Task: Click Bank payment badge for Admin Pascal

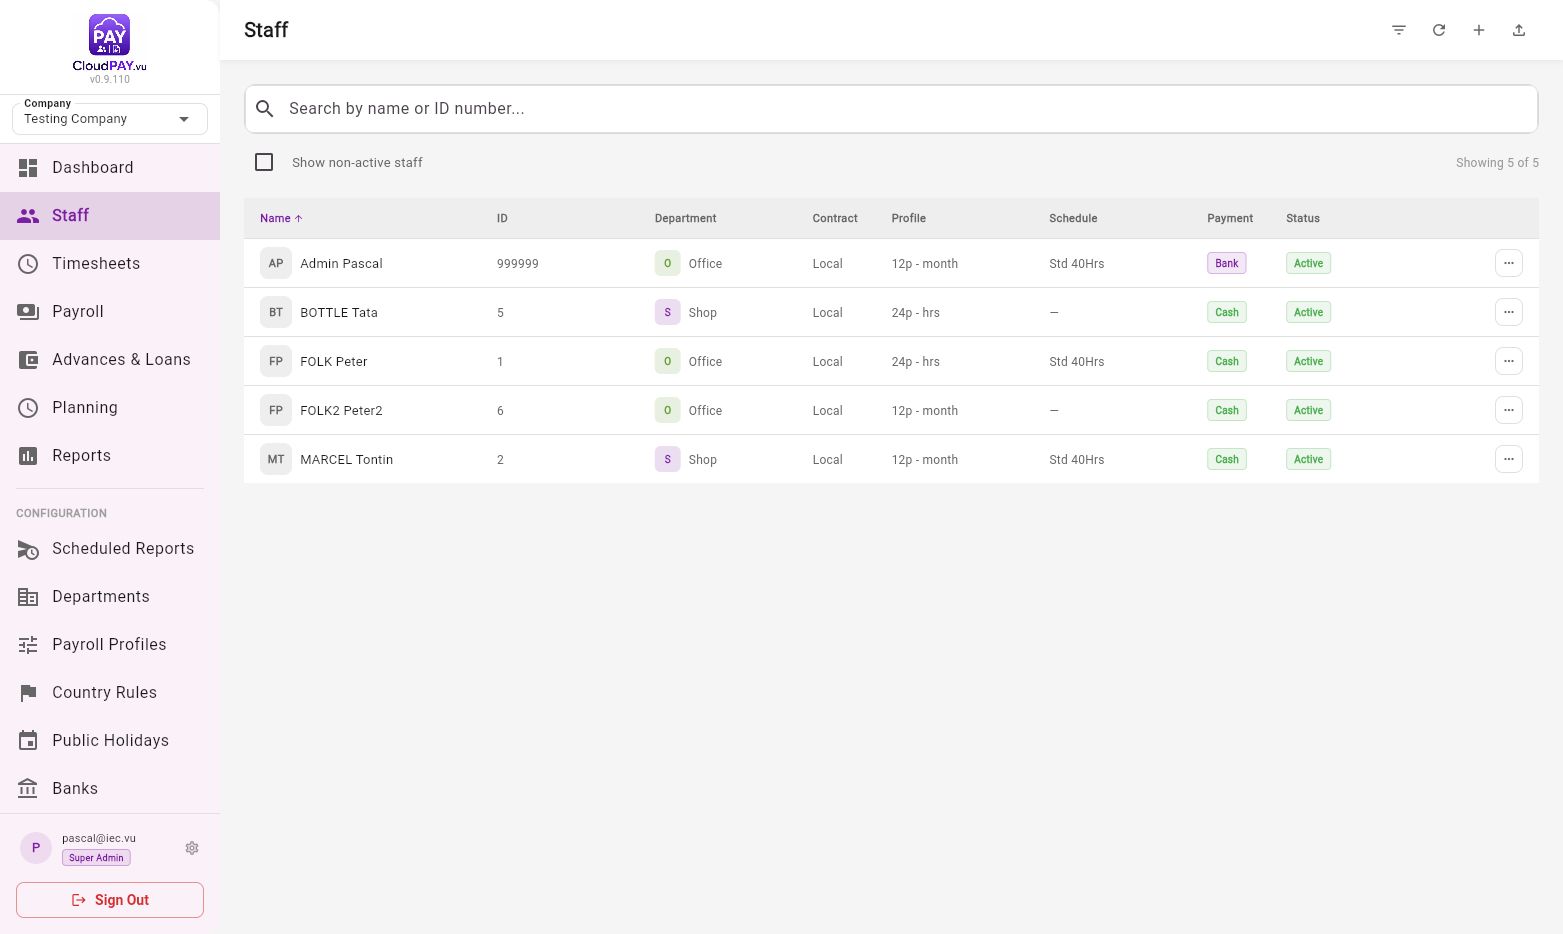Action: (1227, 263)
